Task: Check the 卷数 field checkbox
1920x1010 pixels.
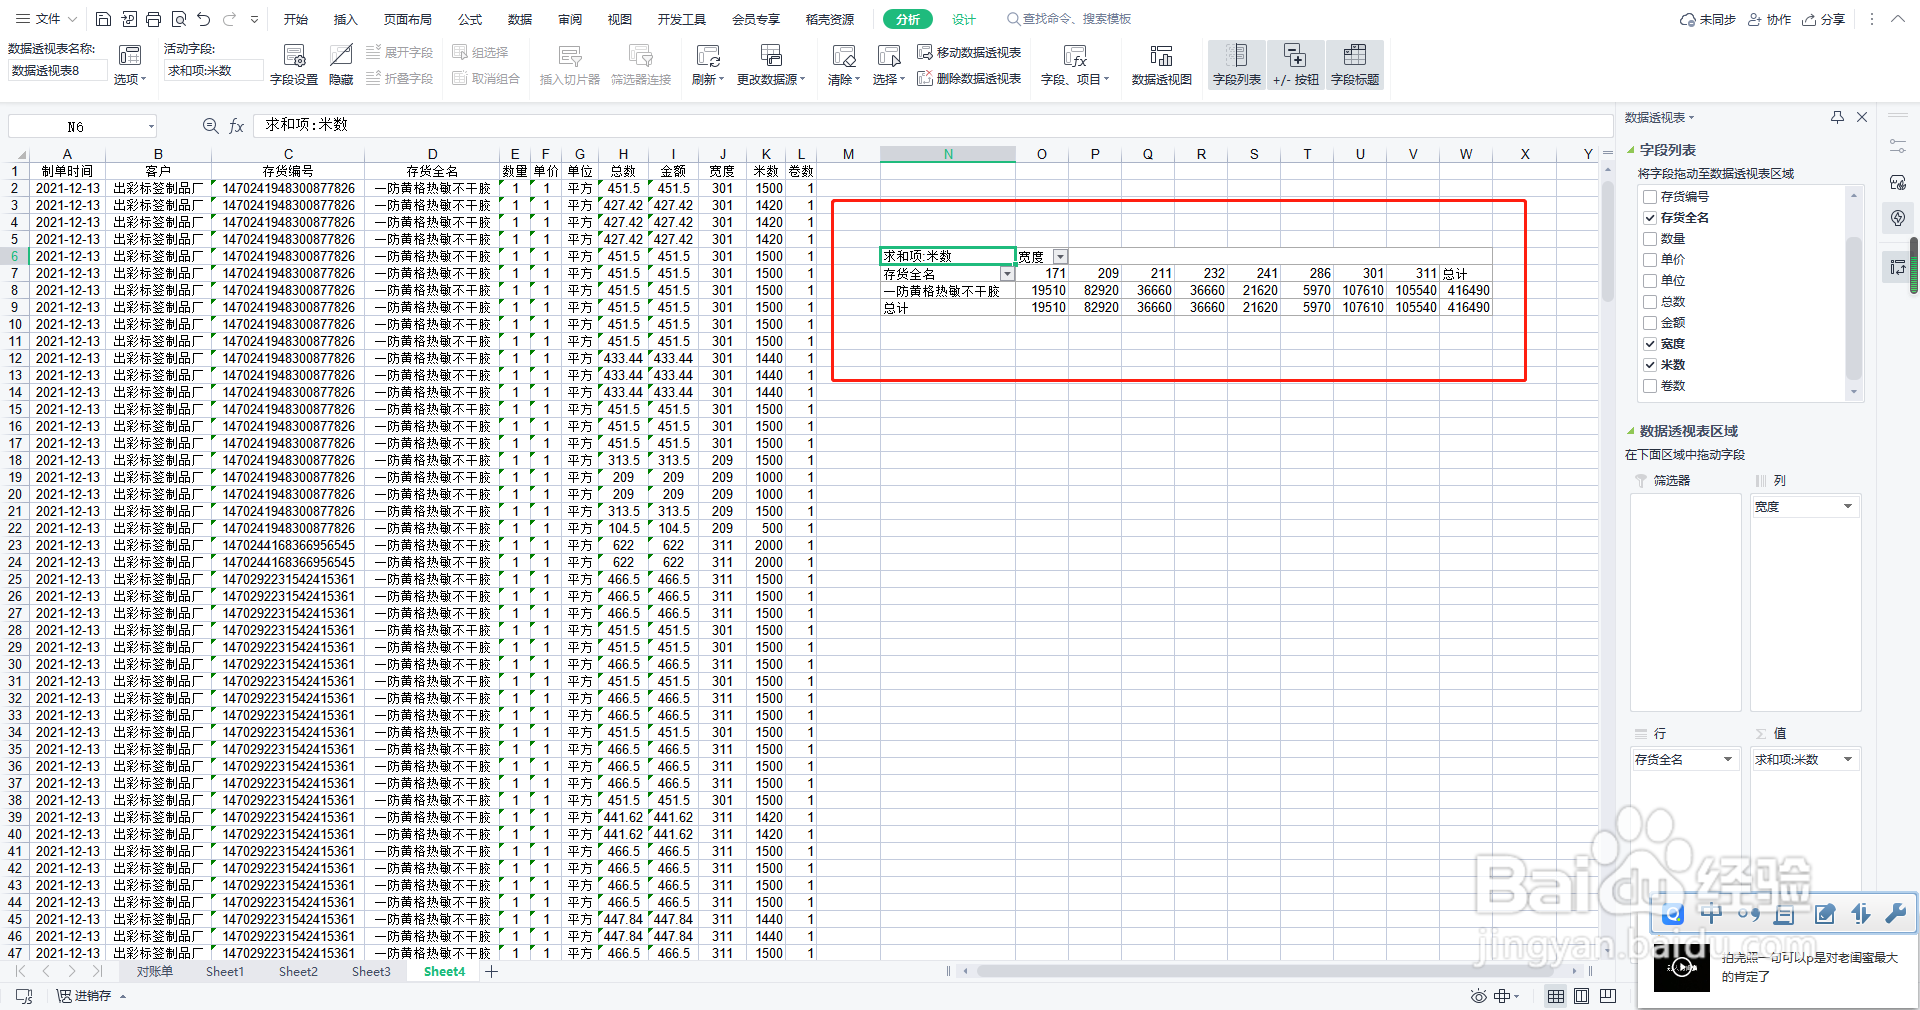Action: tap(1650, 386)
